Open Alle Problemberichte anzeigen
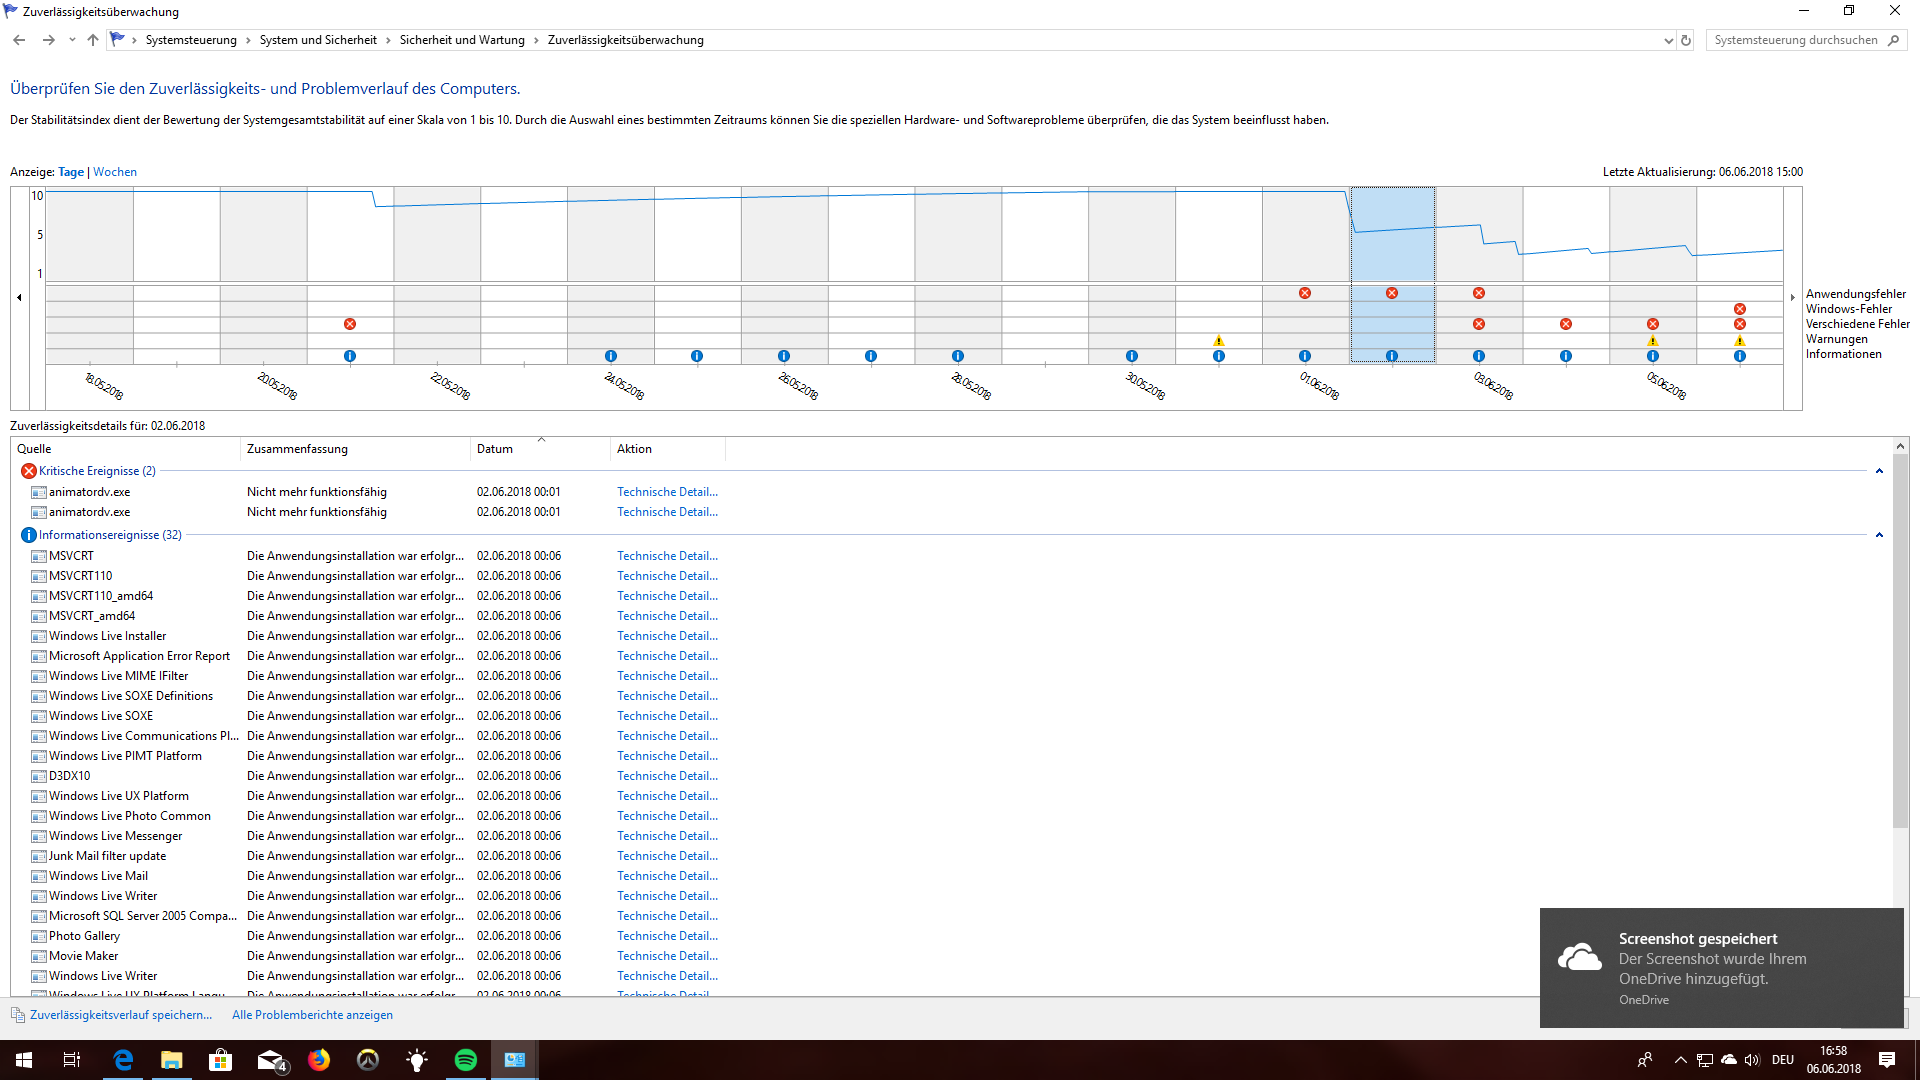The image size is (1920, 1080). click(x=312, y=1015)
